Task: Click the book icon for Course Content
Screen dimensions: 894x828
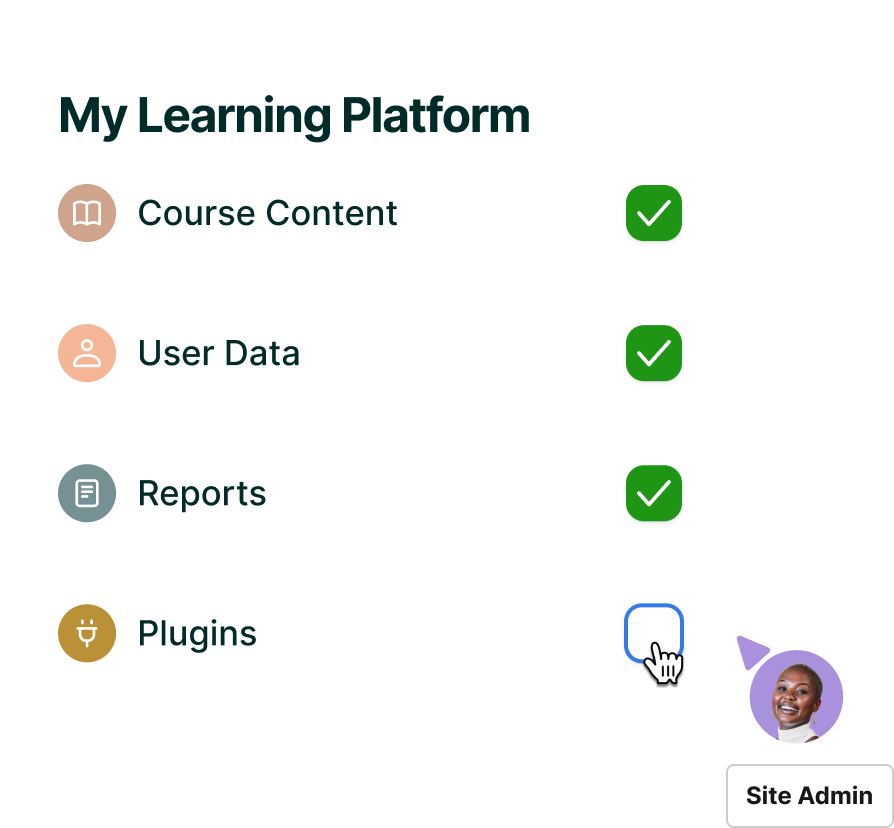Action: pyautogui.click(x=87, y=213)
